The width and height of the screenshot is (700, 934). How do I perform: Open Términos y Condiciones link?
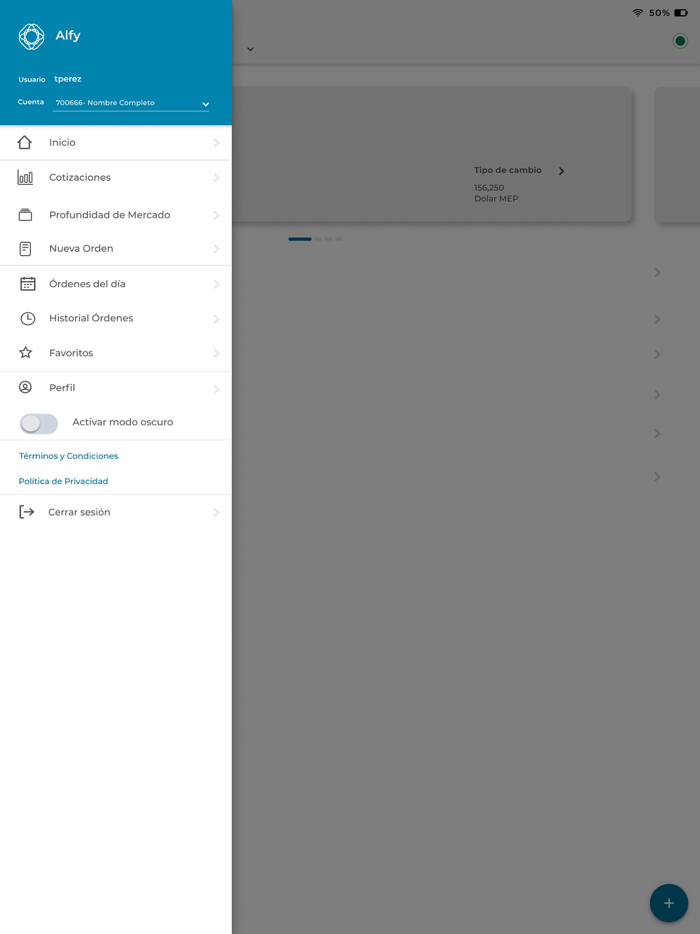pos(69,456)
